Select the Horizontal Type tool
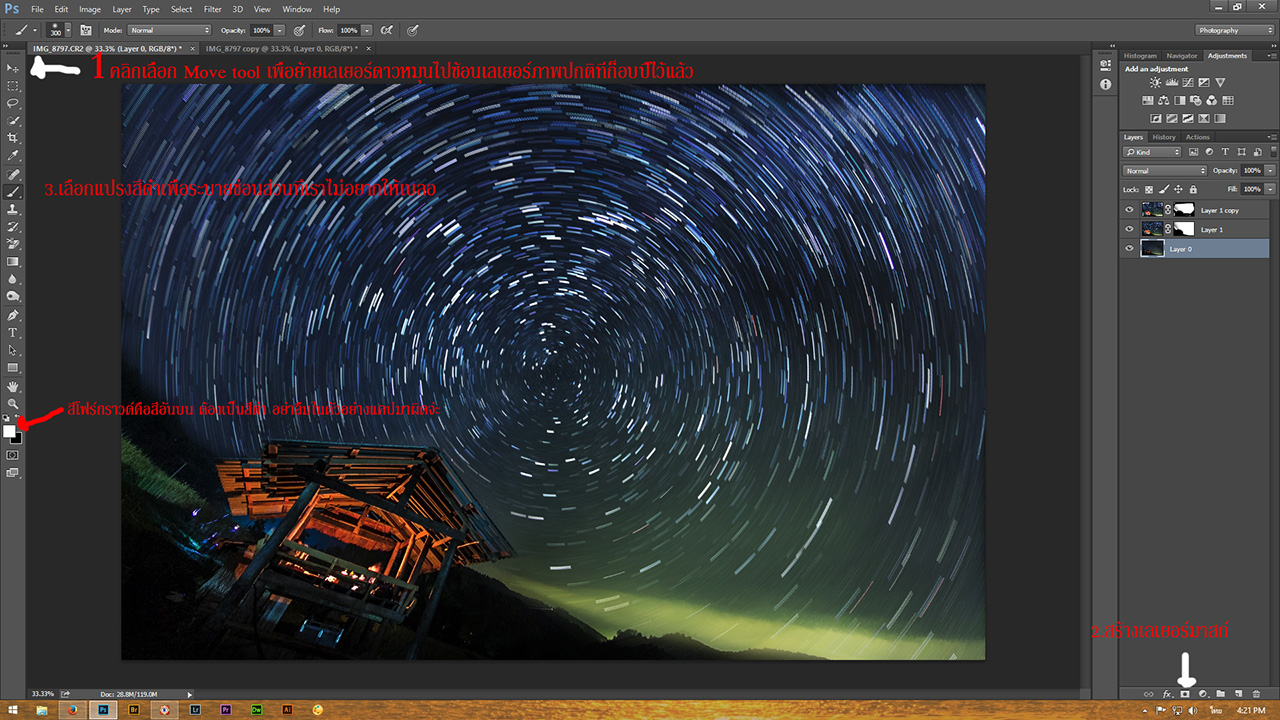 point(13,333)
